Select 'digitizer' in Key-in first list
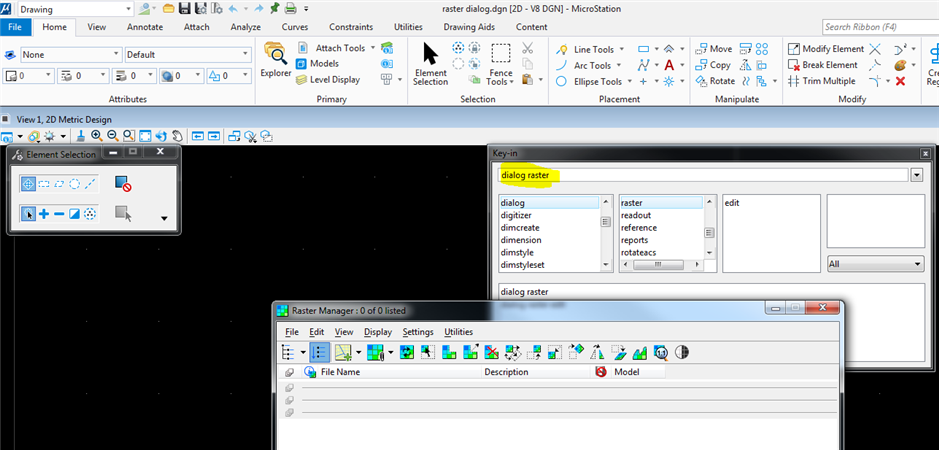 coord(516,215)
